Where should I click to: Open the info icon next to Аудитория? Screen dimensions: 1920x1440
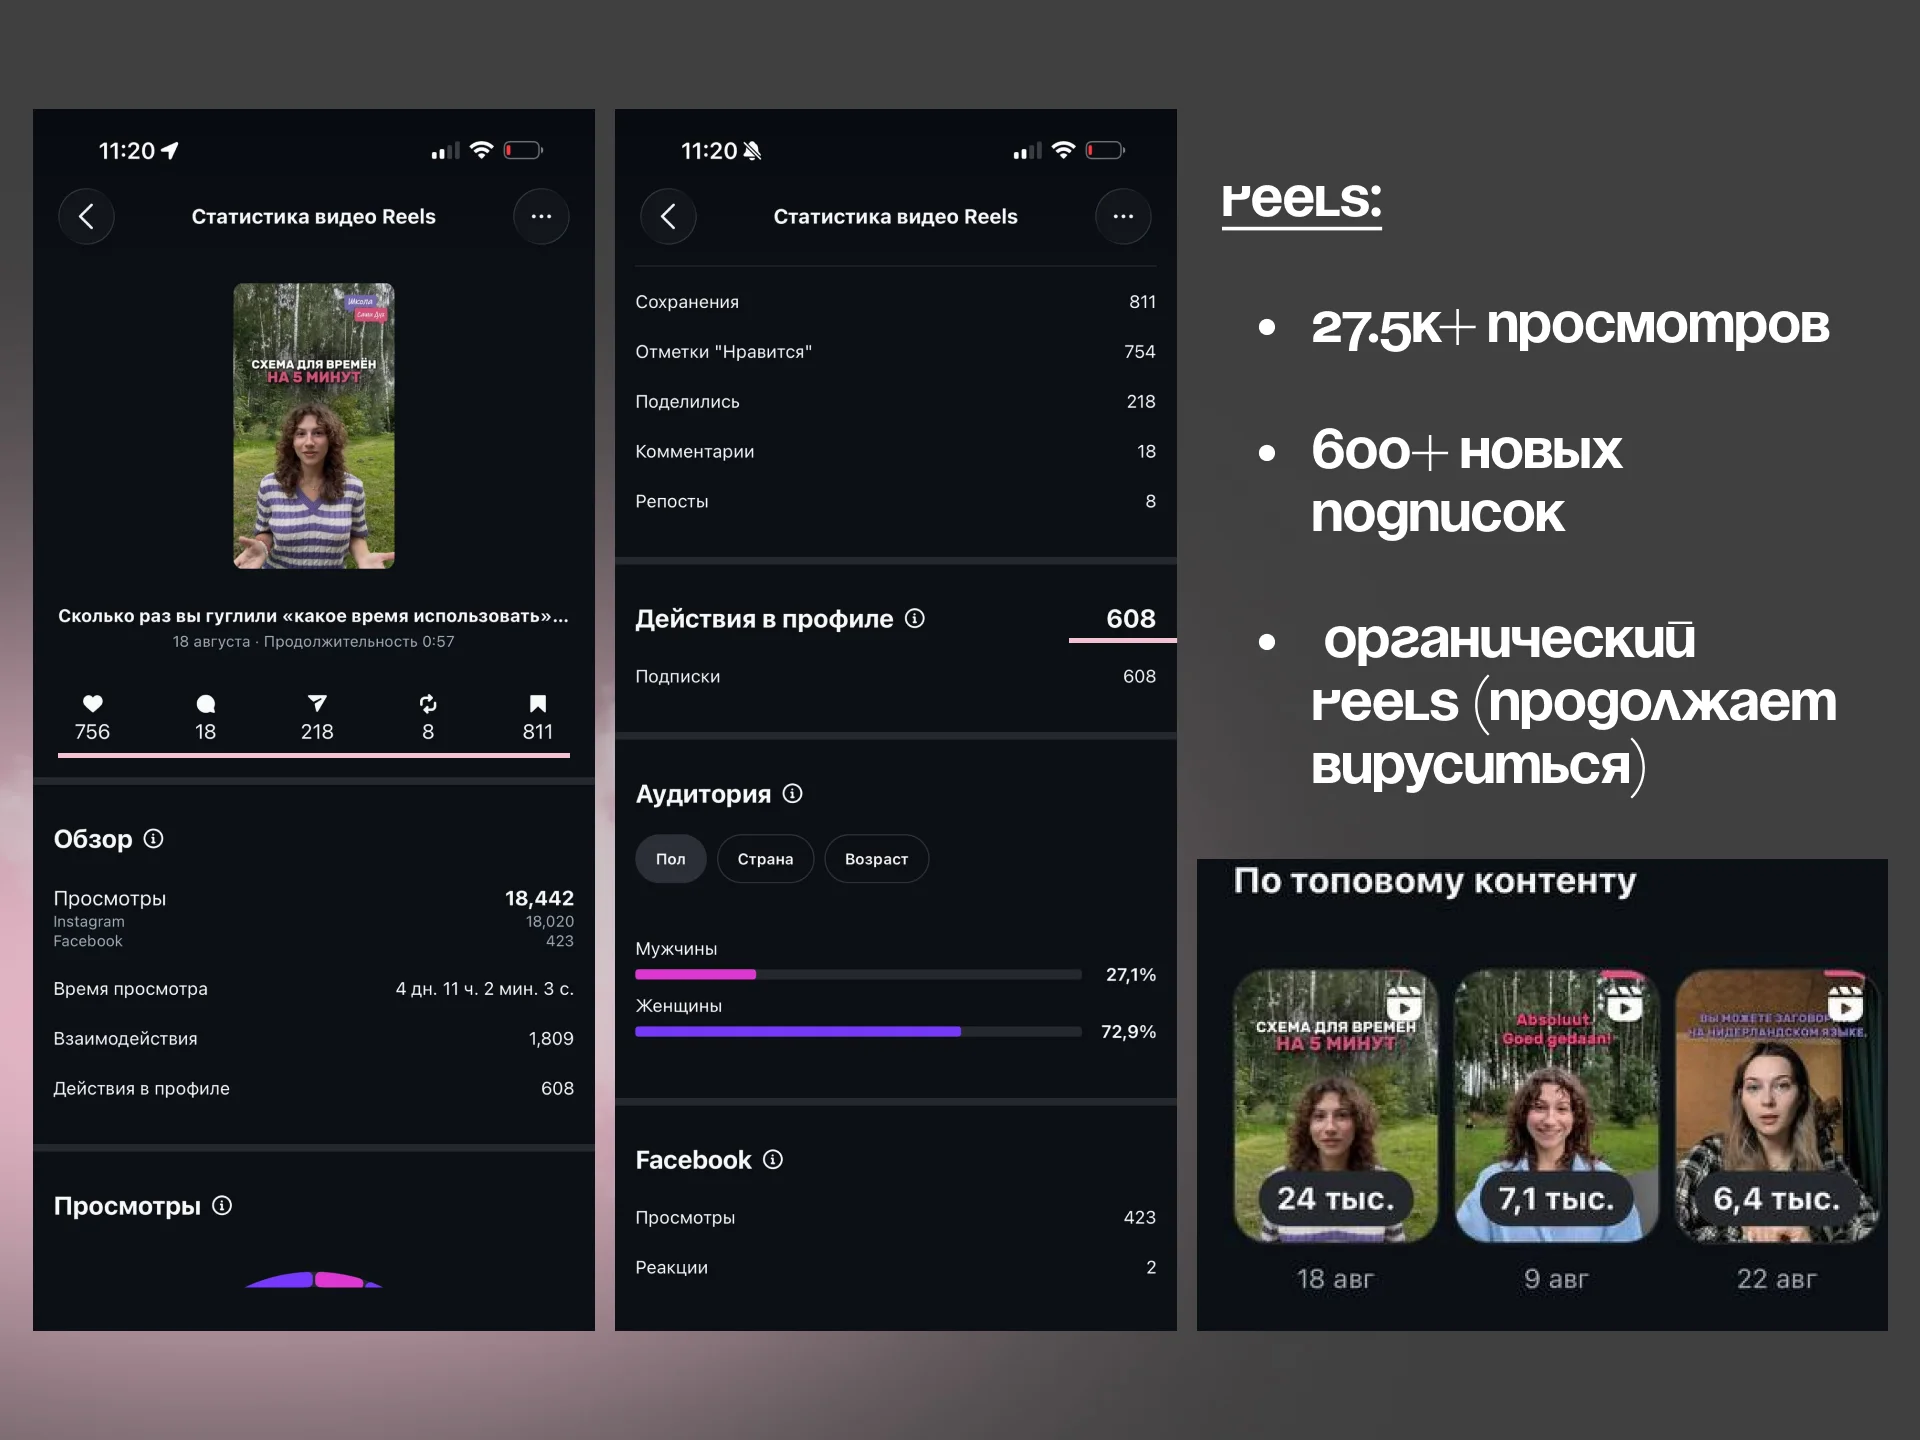click(793, 793)
